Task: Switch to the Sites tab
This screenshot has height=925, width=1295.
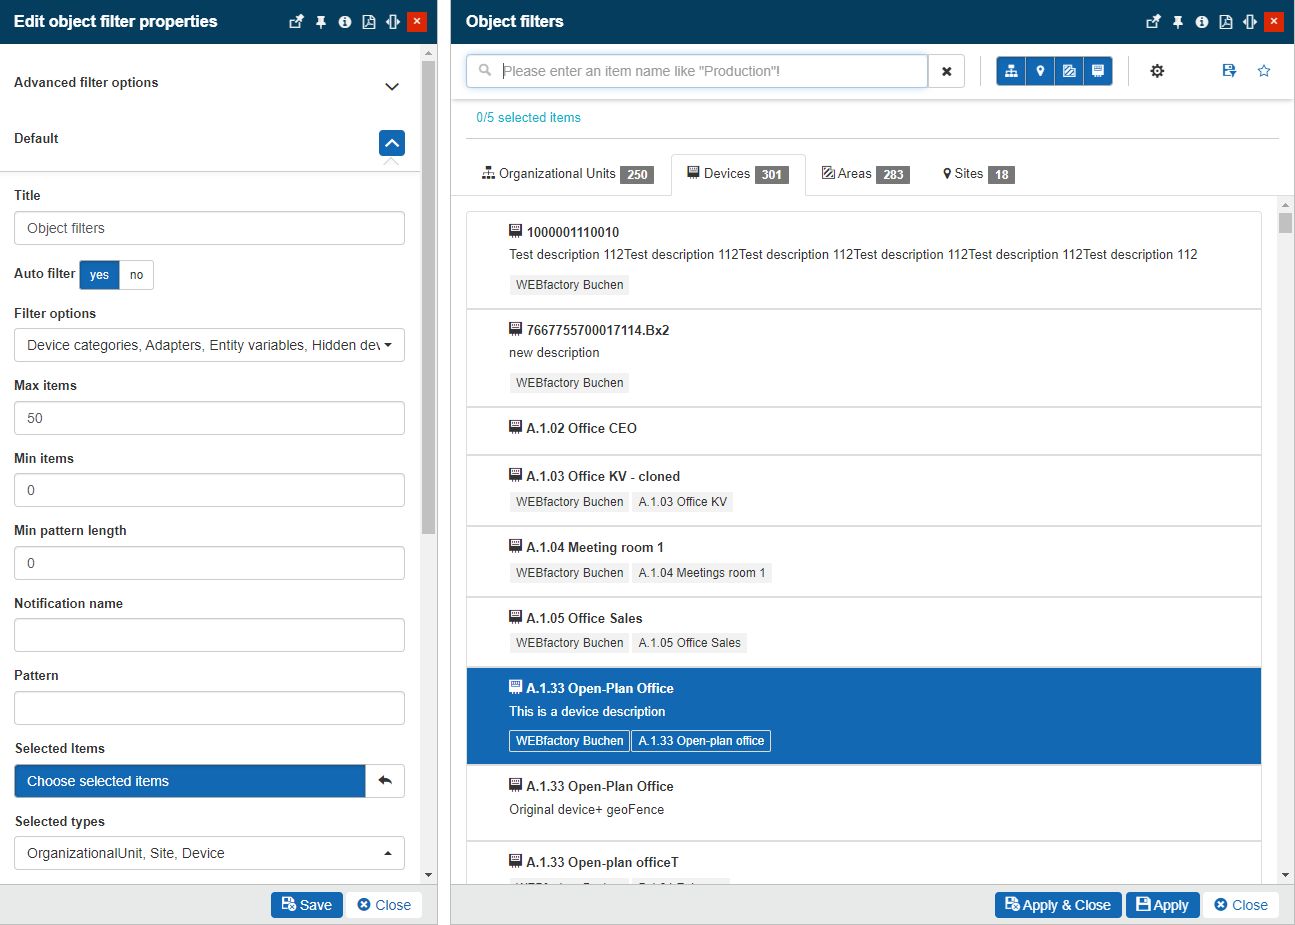Action: tap(977, 174)
